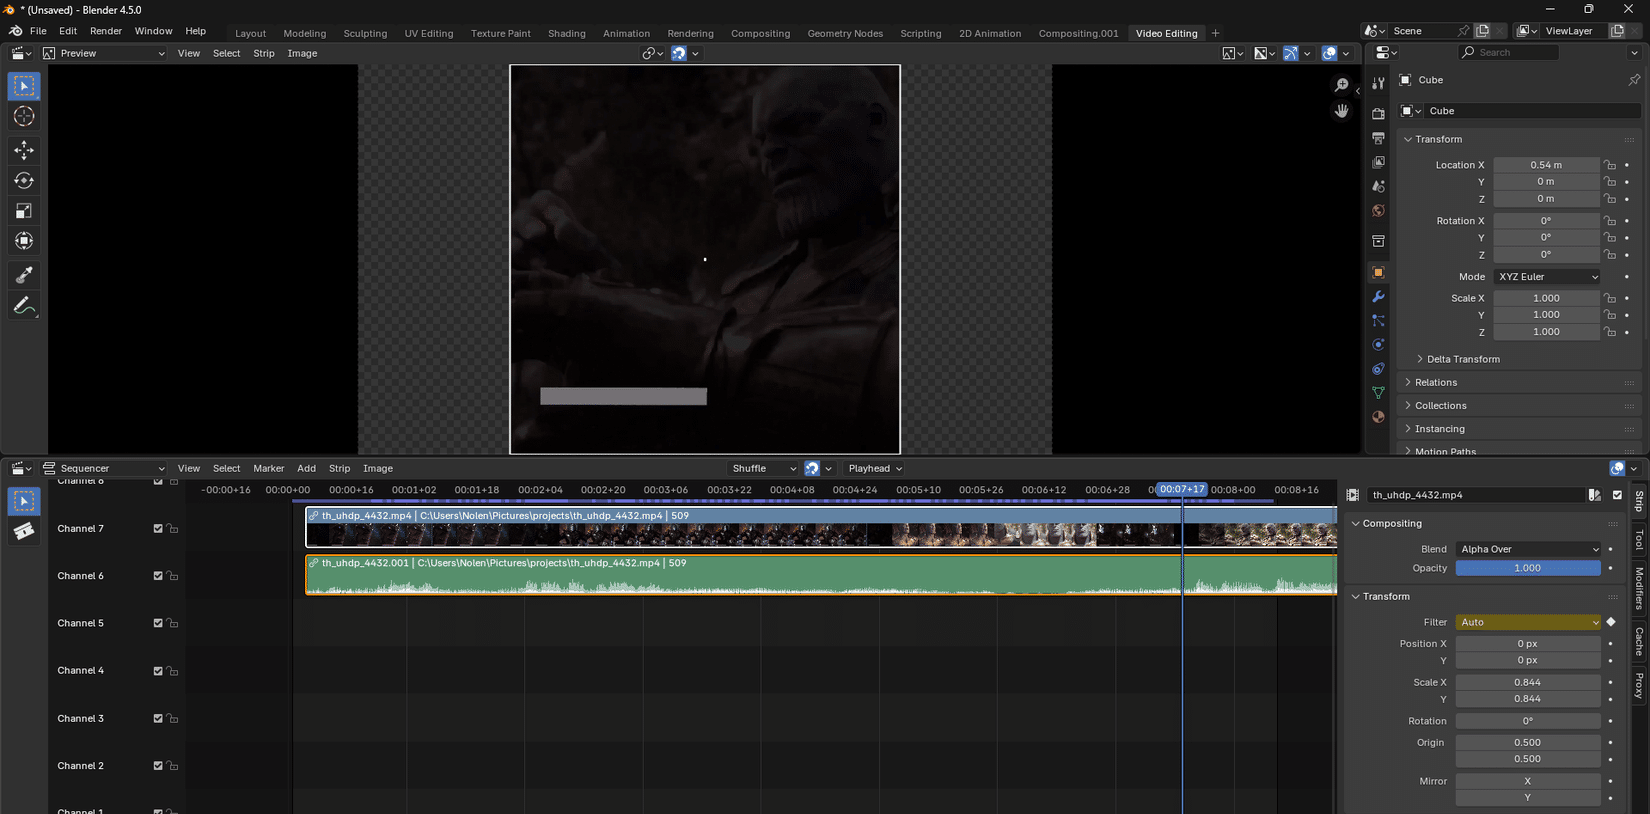Choose the Scale tool in preview toolbar
The image size is (1650, 814).
coord(24,211)
